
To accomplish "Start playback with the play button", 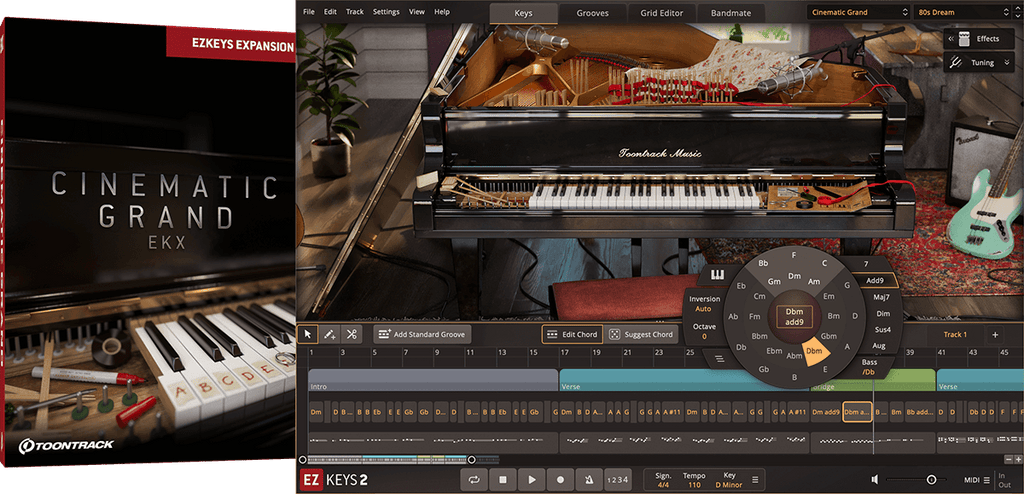I will (x=532, y=480).
